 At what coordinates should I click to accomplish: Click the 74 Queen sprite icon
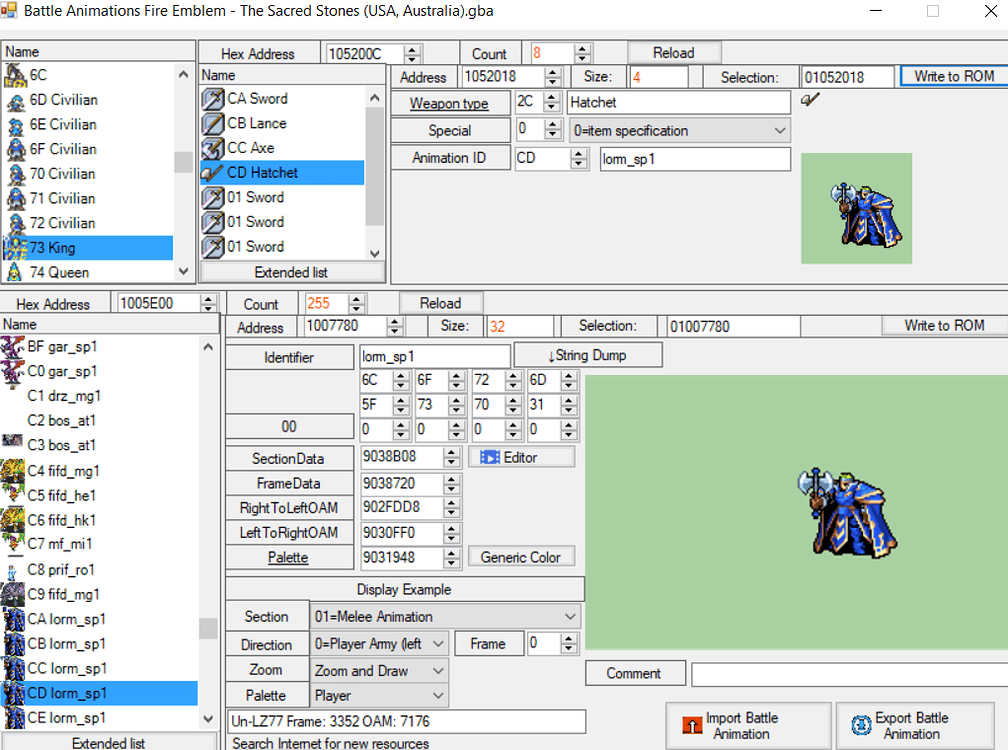coord(15,271)
